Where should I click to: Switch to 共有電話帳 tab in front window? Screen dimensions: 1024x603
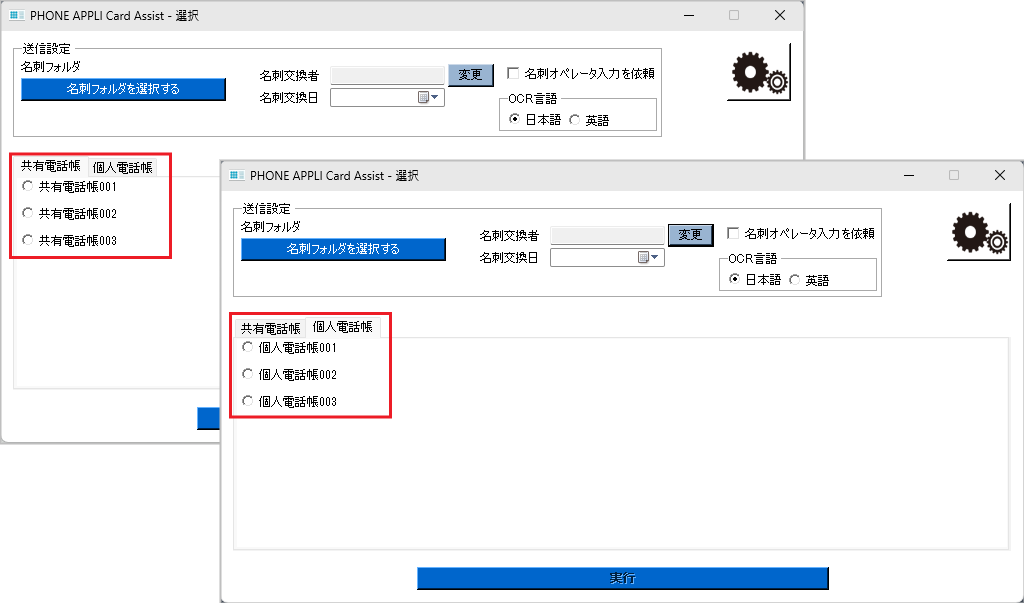coord(270,328)
